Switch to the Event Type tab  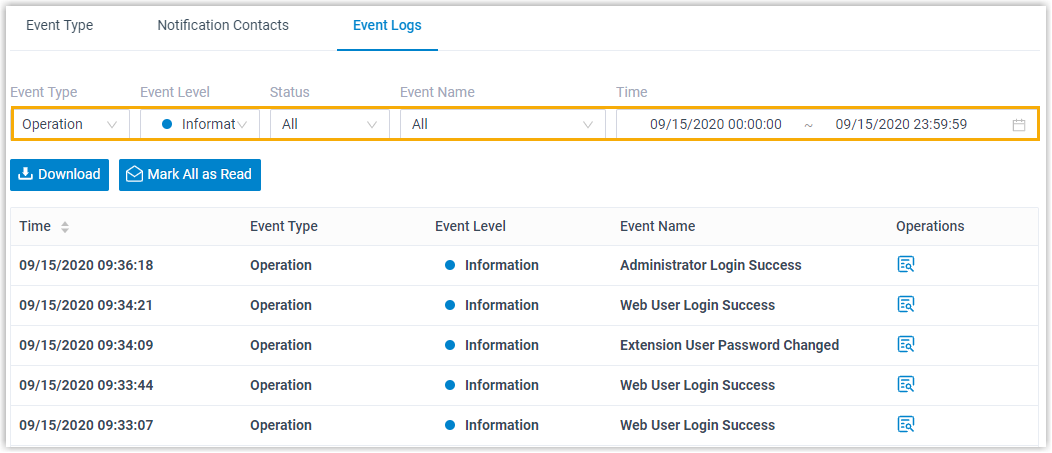tap(59, 26)
